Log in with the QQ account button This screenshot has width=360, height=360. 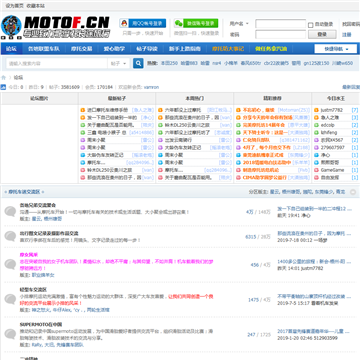pos(143,23)
